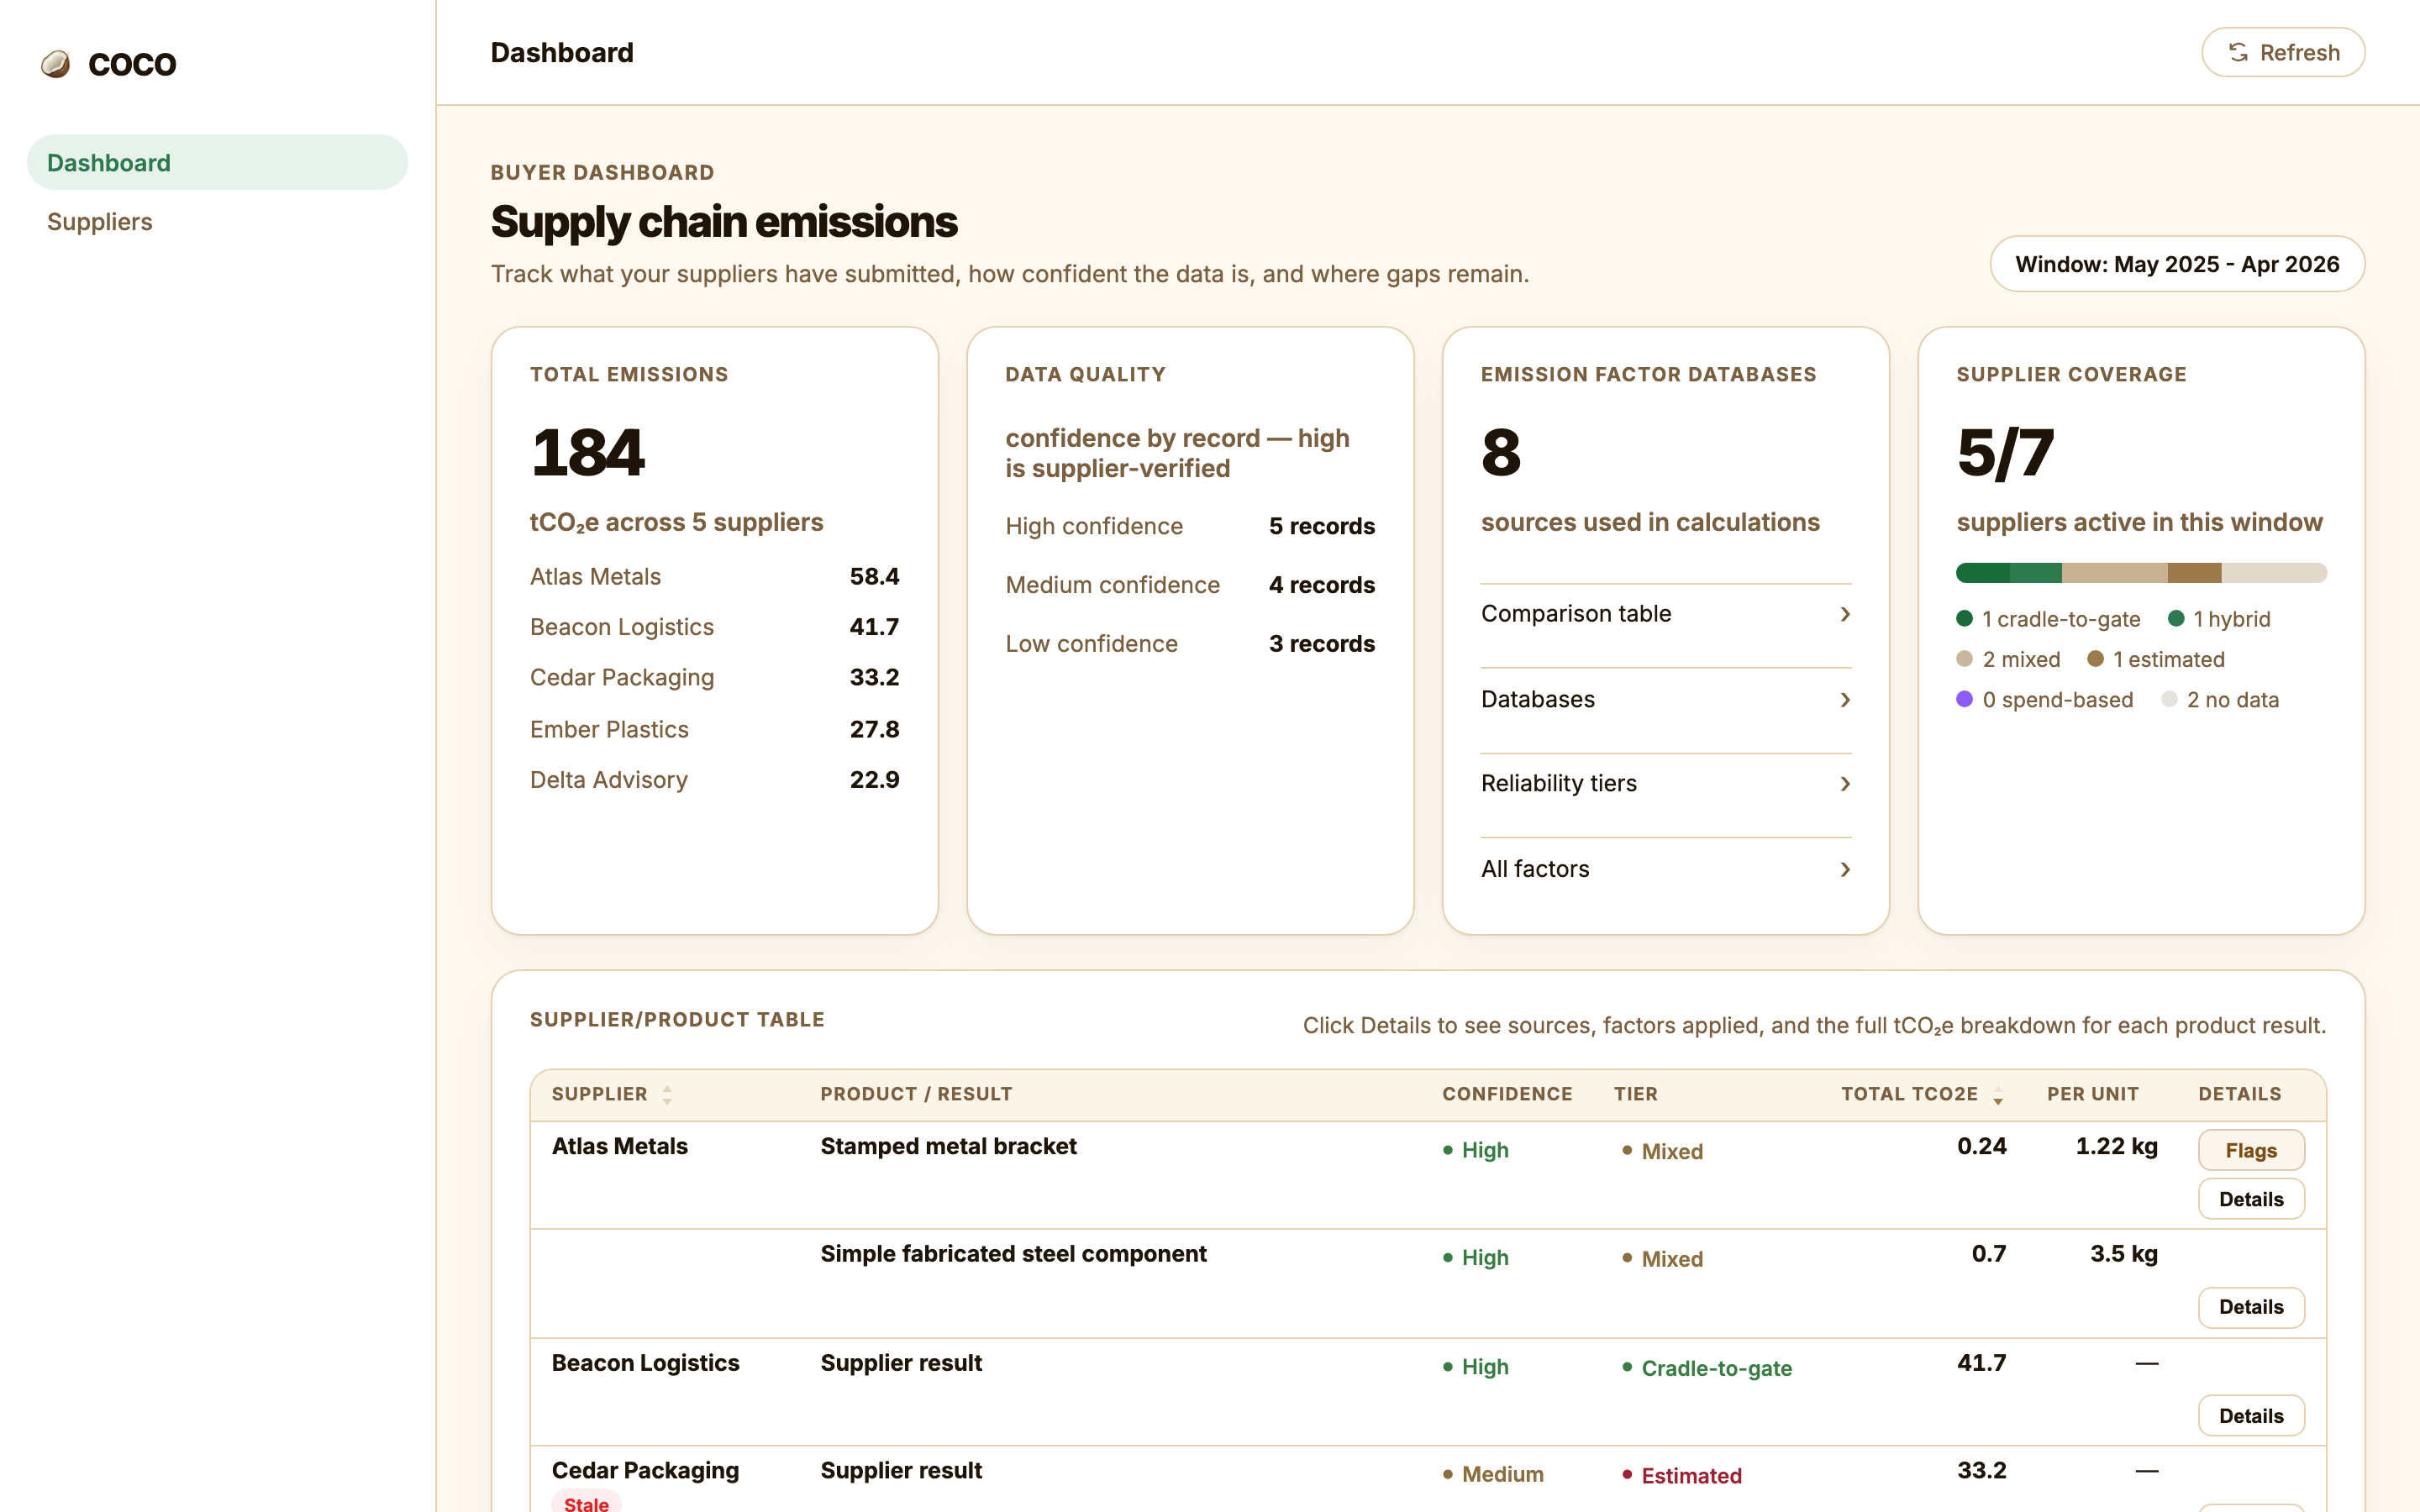Click the Tier column header
The height and width of the screenshot is (1512, 2420).
pyautogui.click(x=1635, y=1094)
